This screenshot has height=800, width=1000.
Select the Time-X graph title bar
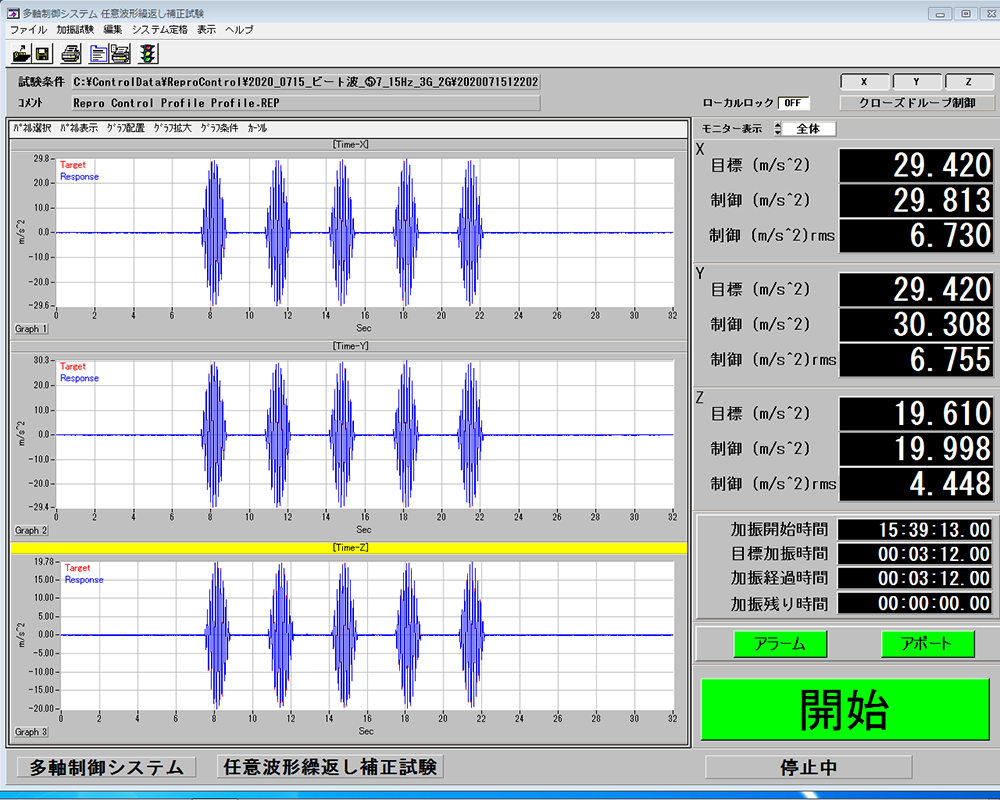349,145
